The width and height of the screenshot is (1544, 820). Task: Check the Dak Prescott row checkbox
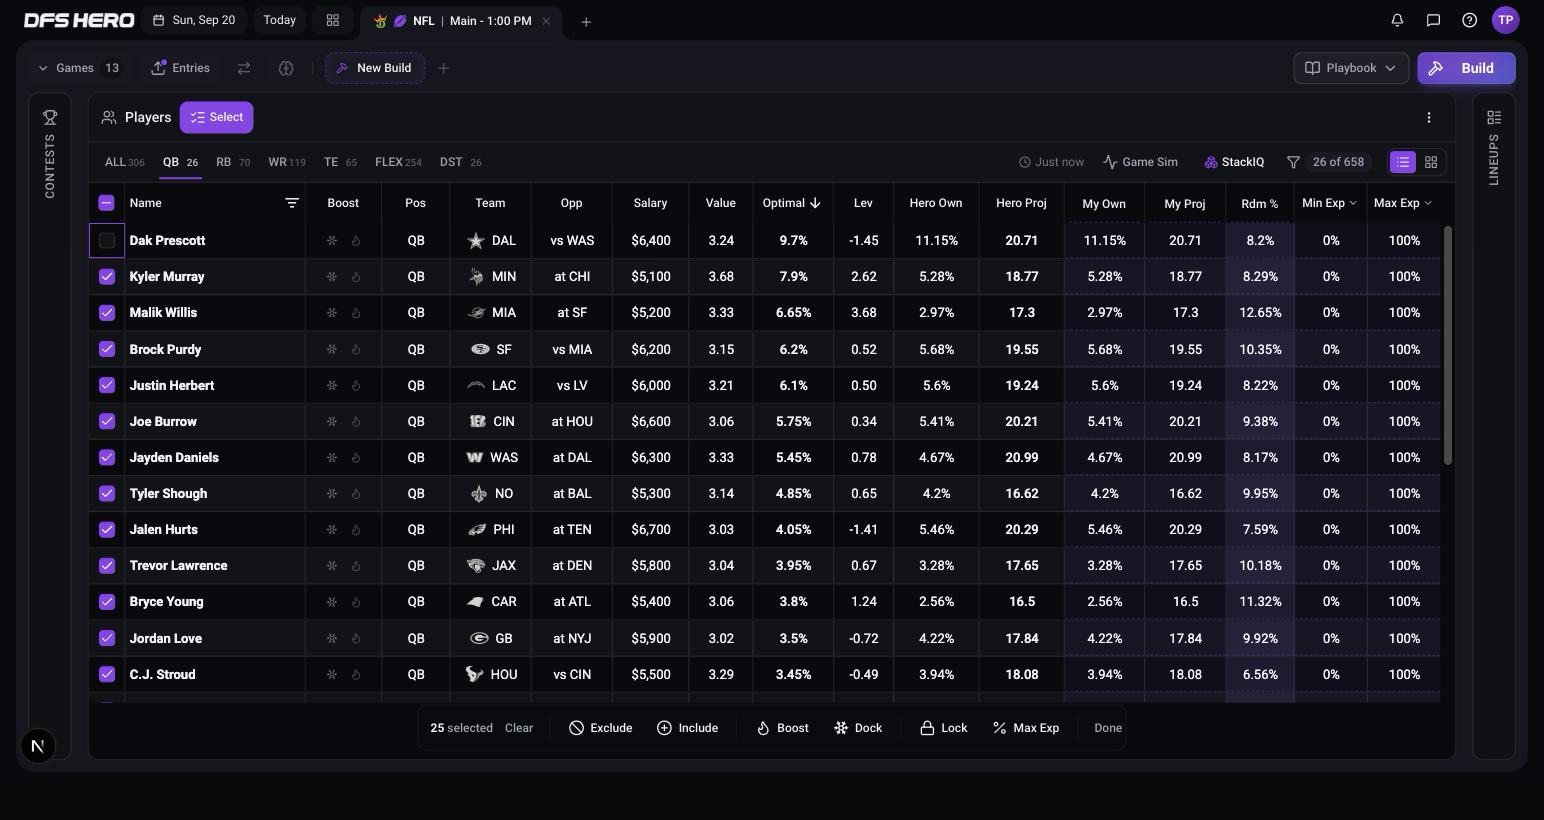[x=107, y=241]
